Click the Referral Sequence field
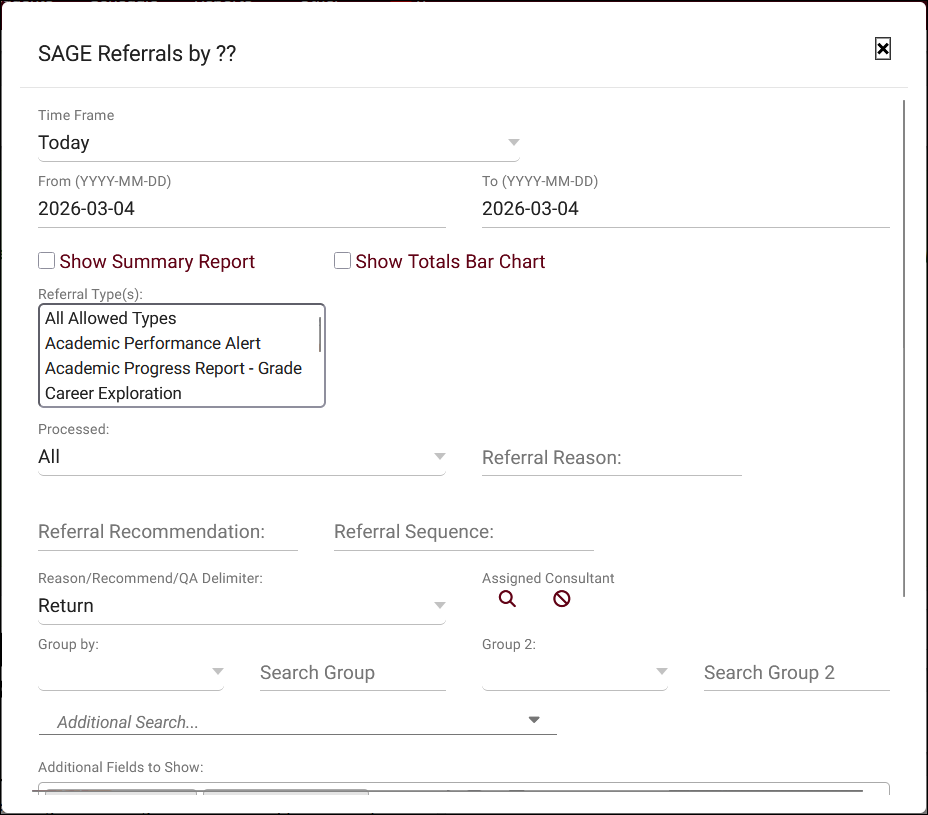Screen dimensions: 928x815 click(463, 531)
